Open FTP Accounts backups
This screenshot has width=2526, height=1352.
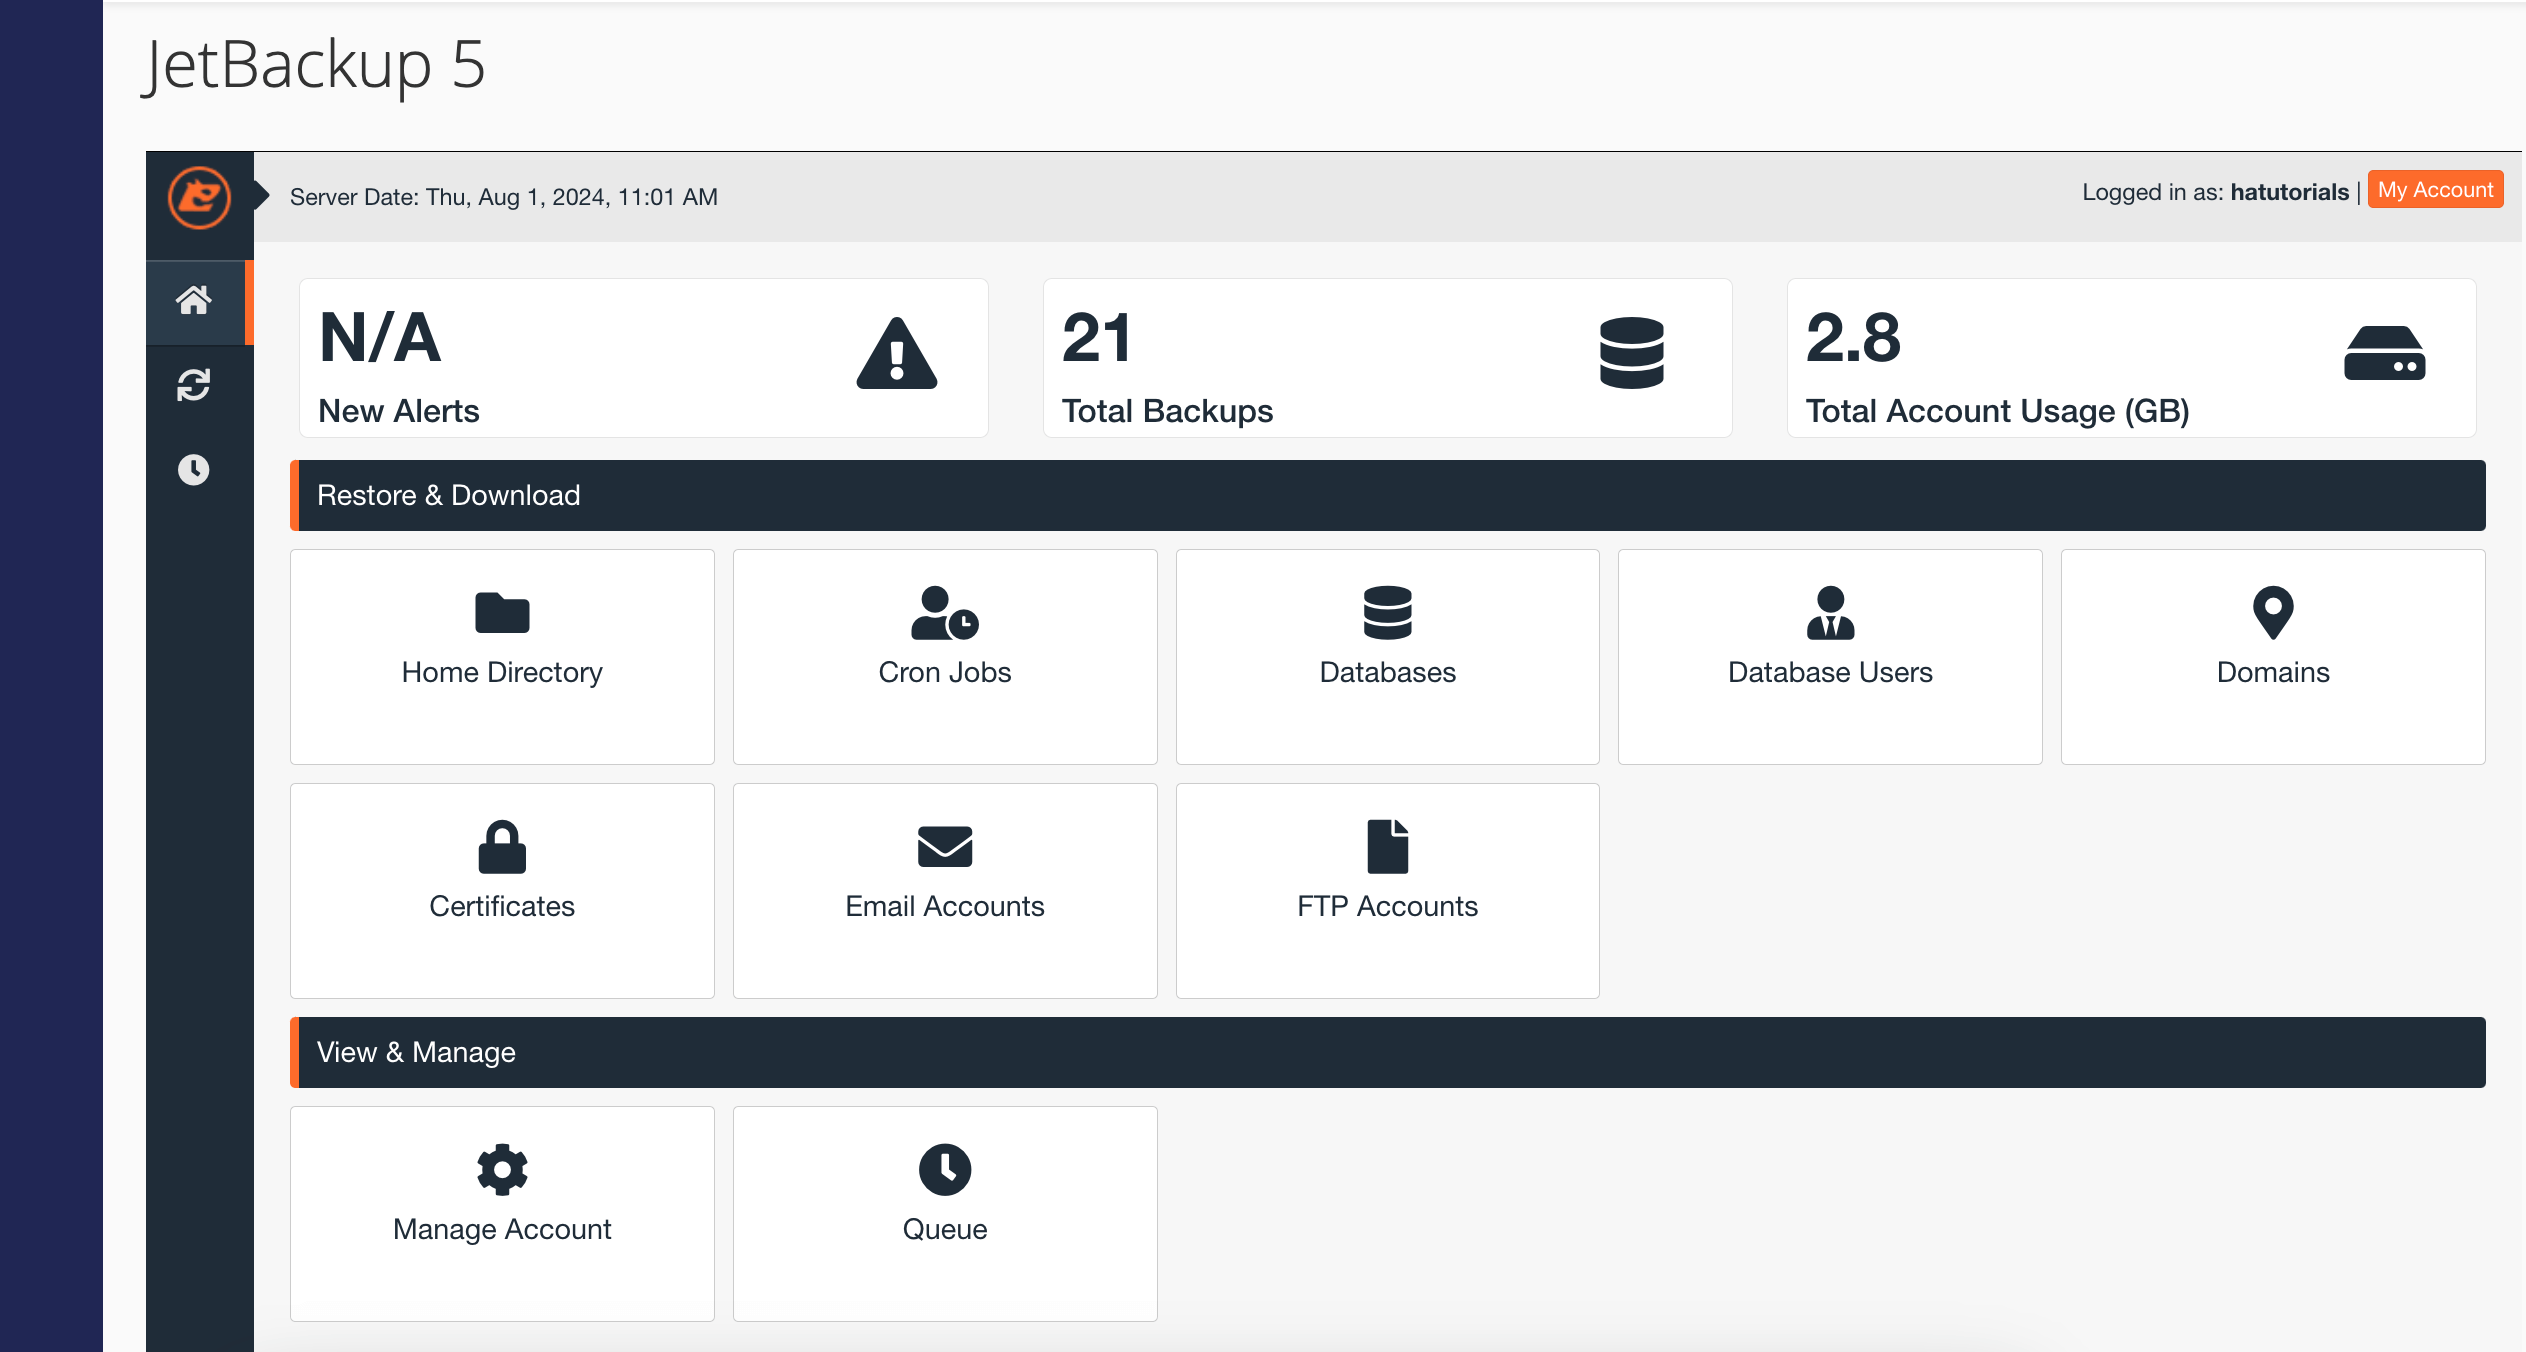1387,890
